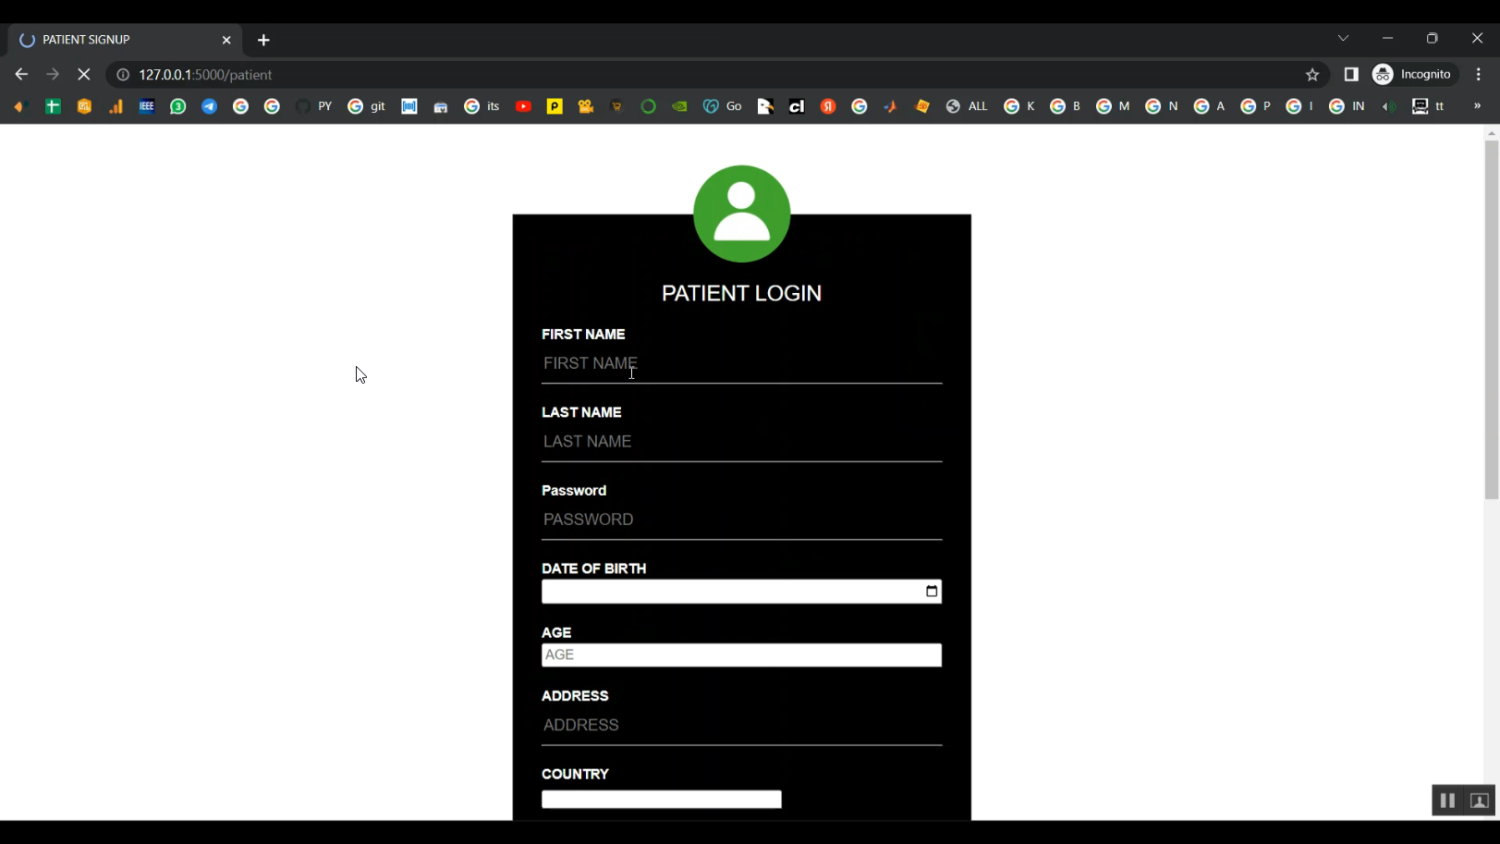This screenshot has width=1500, height=844.
Task: Click the 'COUNTRY' label
Action: (x=575, y=774)
